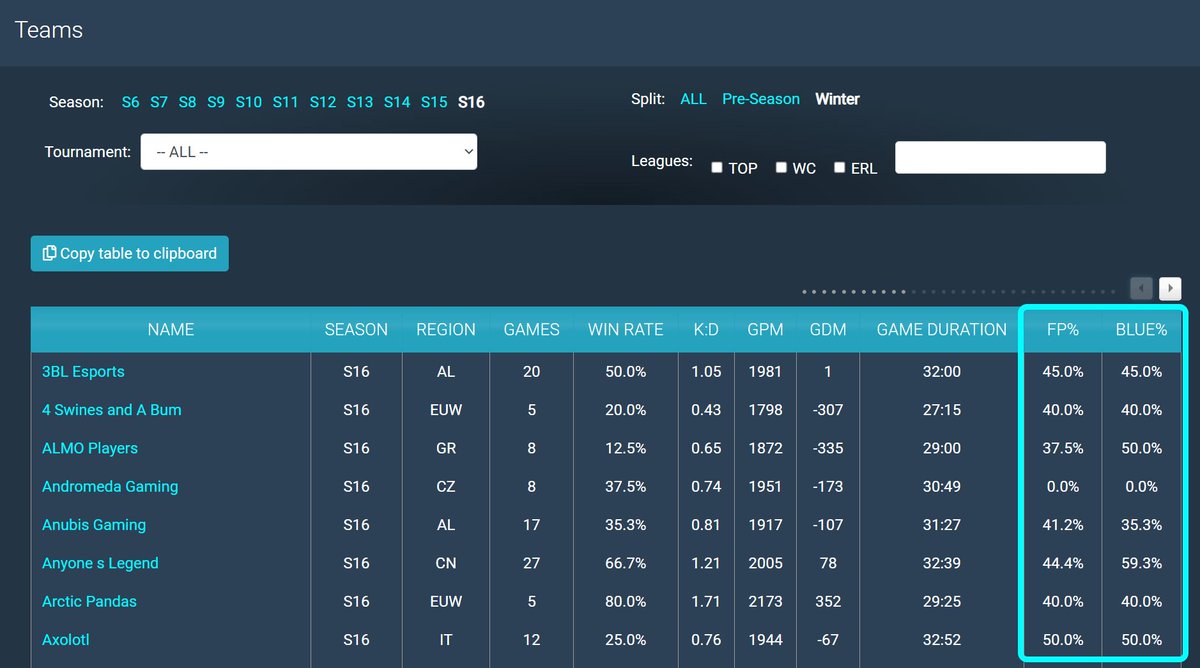Image resolution: width=1200 pixels, height=668 pixels.
Task: Click Anyone s Legend win rate 66.7%
Action: coord(626,563)
